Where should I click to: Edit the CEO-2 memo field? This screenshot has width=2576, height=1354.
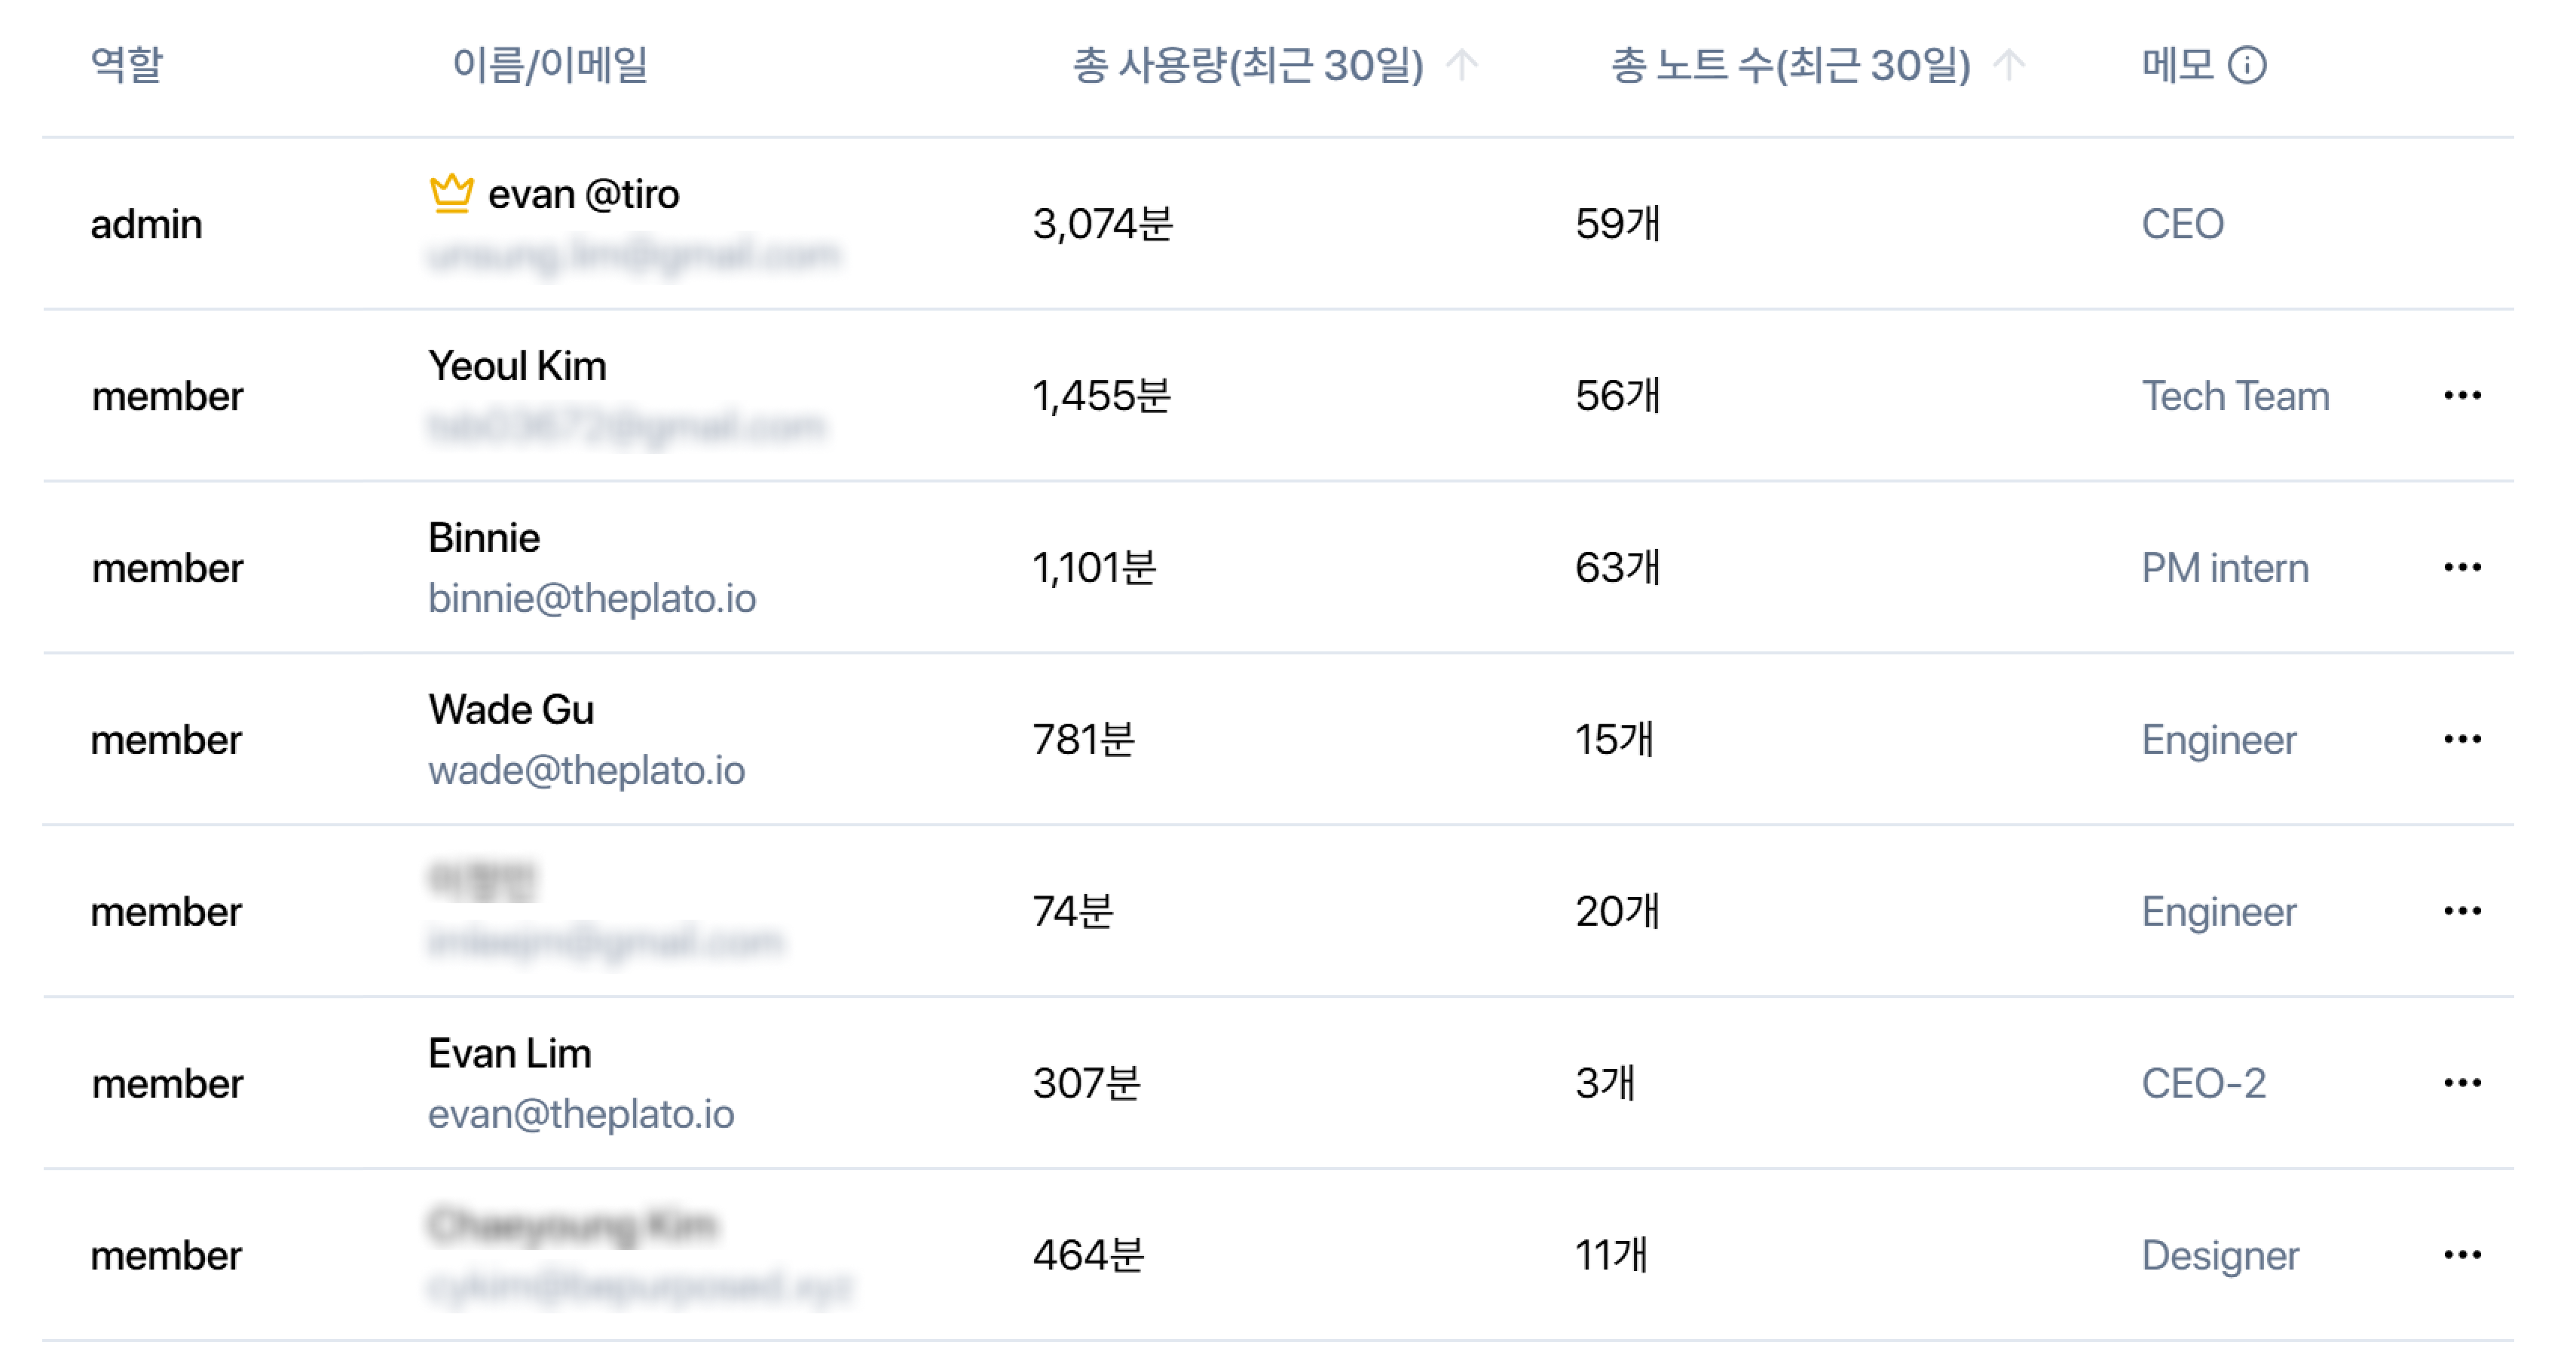[x=2203, y=1085]
